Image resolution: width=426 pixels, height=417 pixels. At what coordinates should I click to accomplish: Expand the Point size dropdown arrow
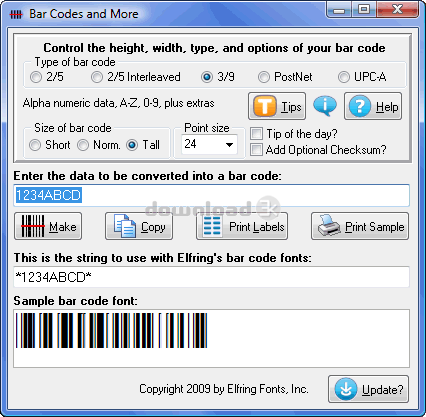229,145
